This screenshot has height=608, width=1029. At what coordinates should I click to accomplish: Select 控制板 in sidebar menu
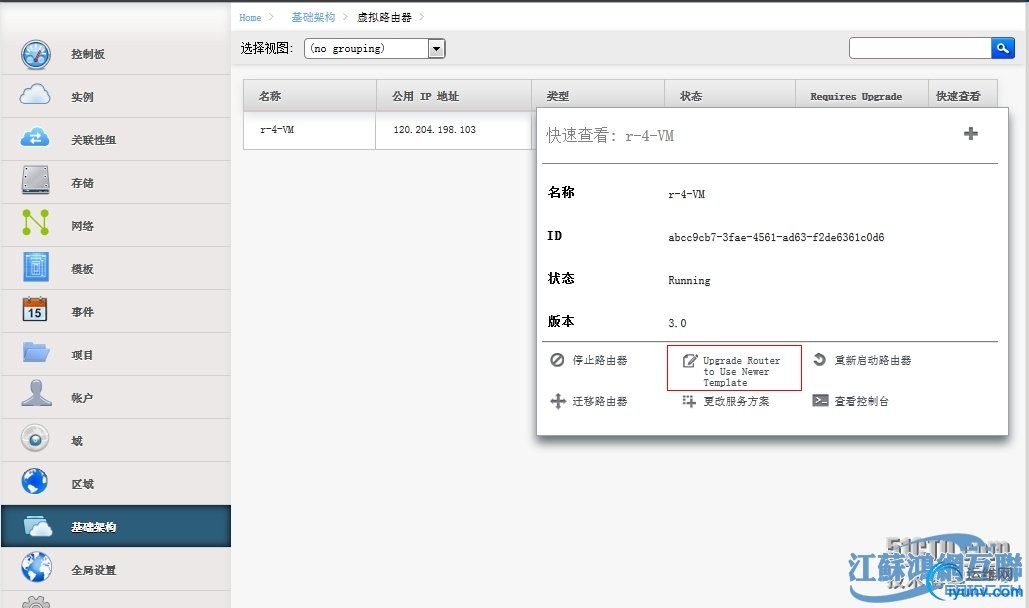point(116,54)
